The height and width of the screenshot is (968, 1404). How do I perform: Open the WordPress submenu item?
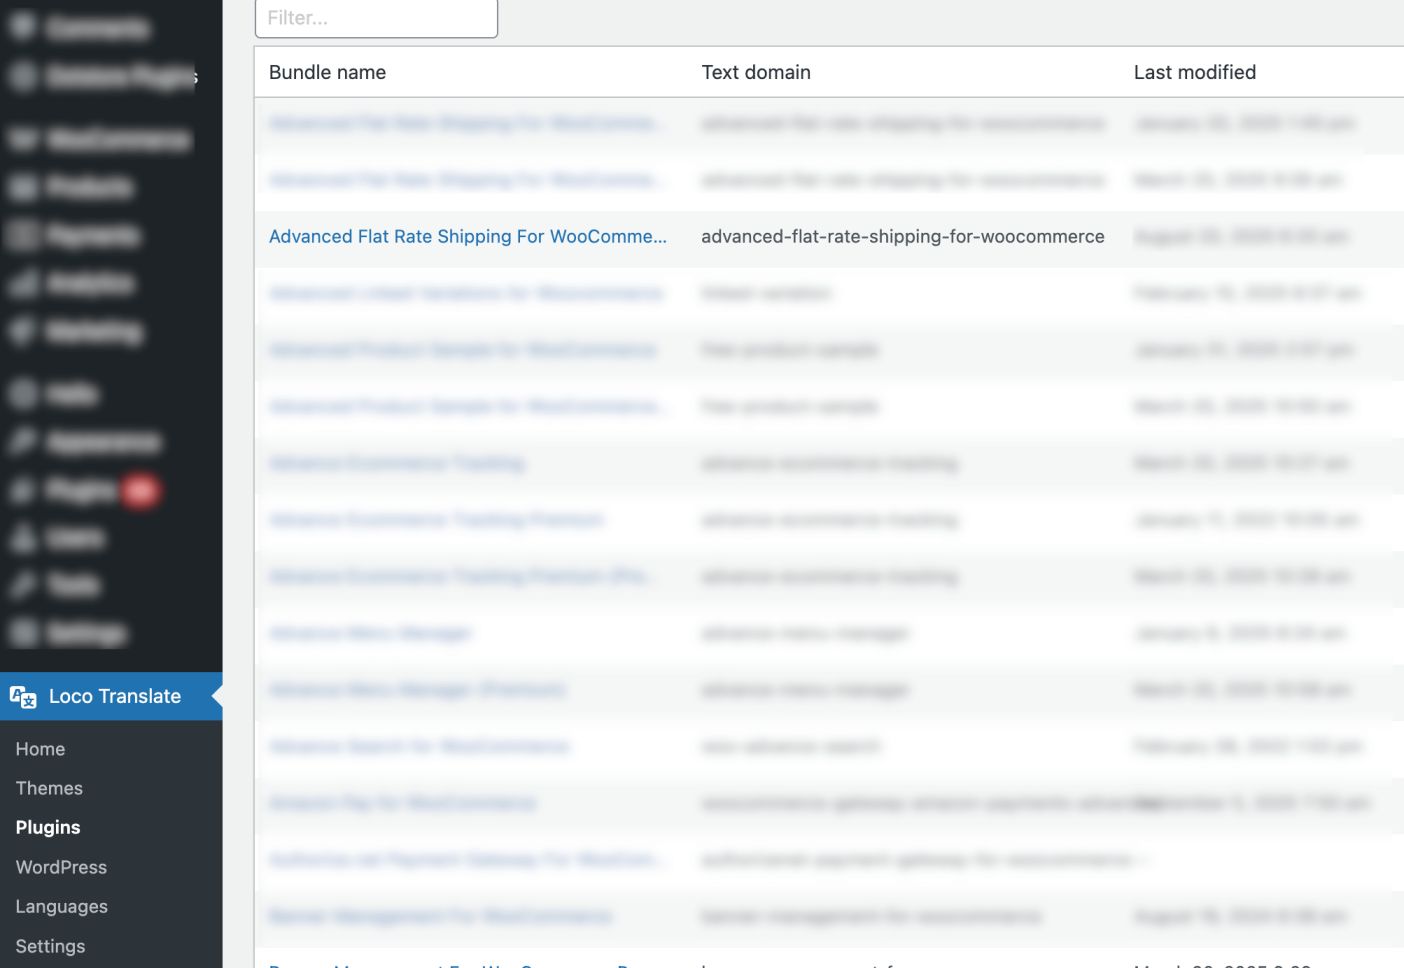tap(61, 867)
